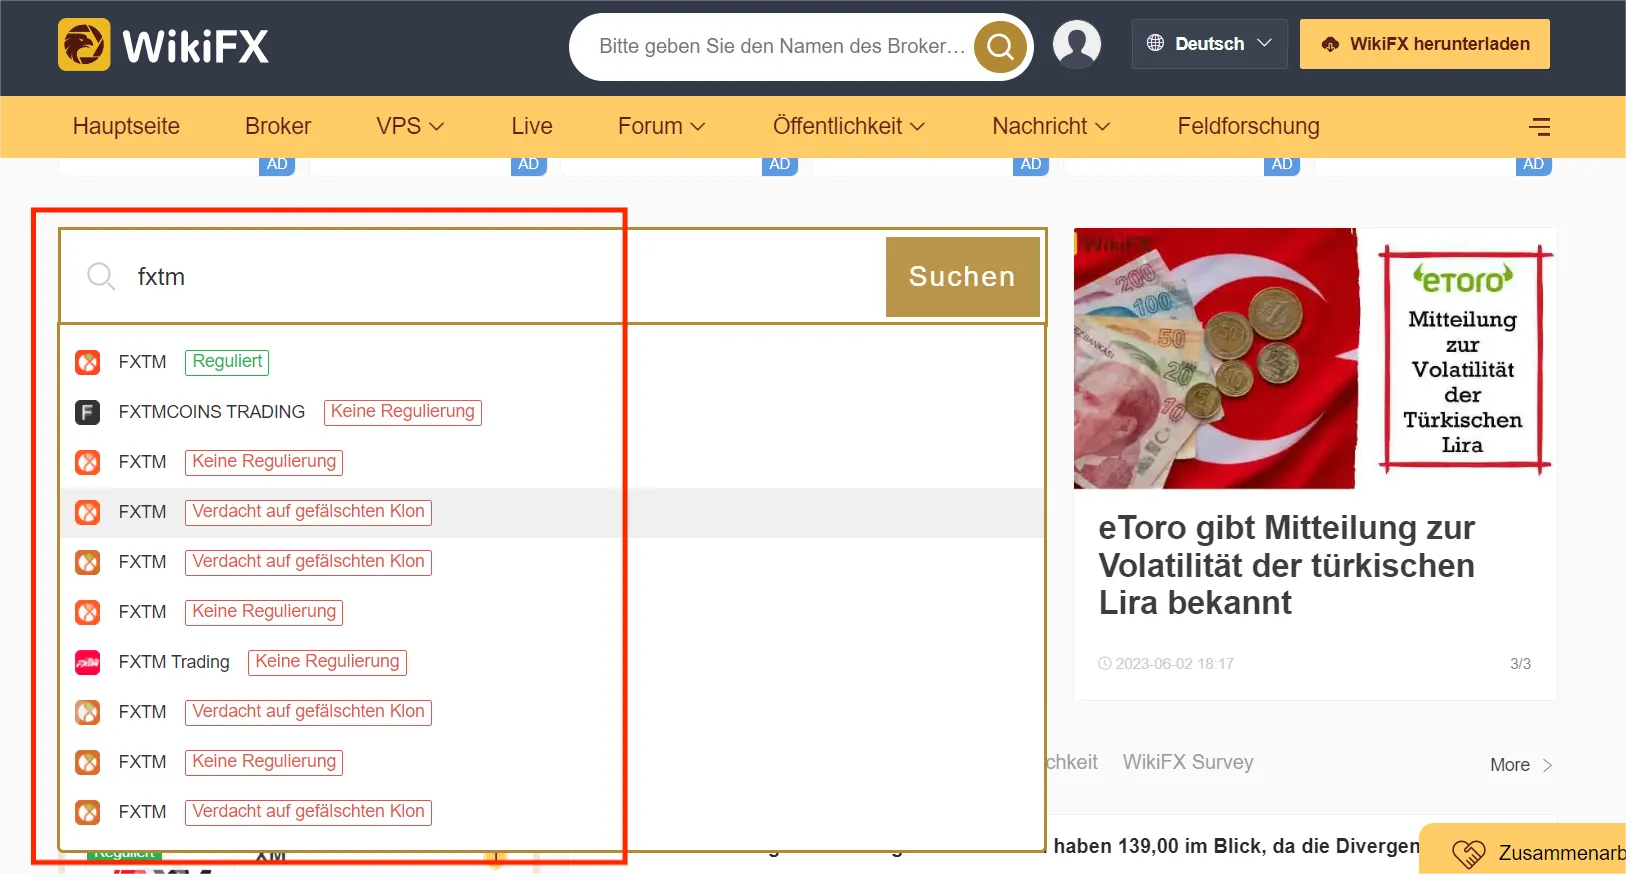The image size is (1626, 874).
Task: Select the highlighted FXTM fake clone result
Action: (552, 512)
